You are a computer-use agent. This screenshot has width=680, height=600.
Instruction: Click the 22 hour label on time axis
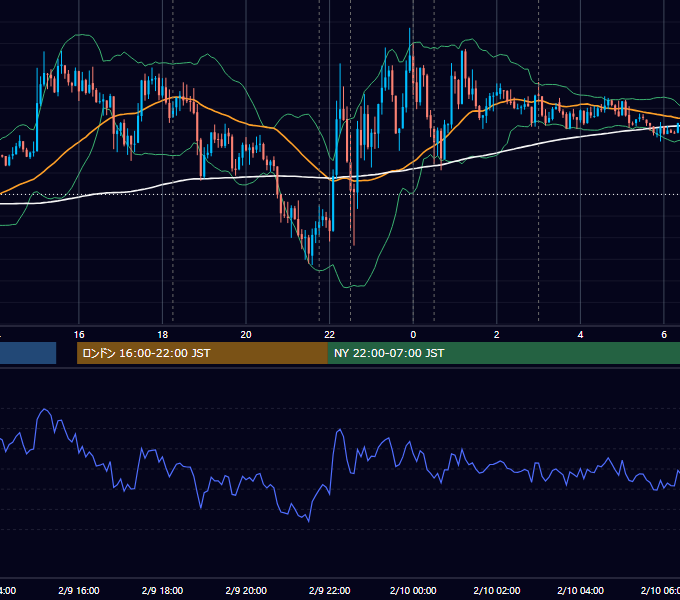pos(330,335)
